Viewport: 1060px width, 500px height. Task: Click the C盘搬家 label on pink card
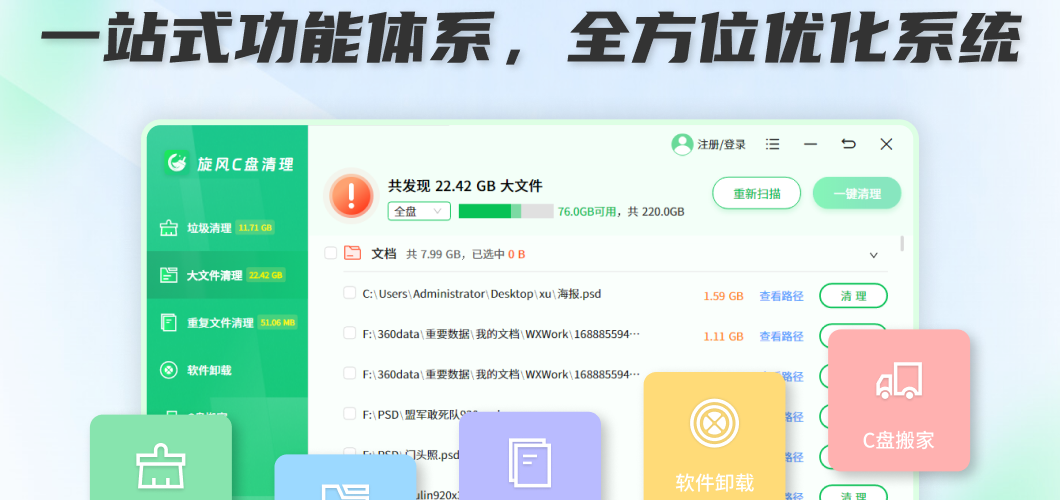click(899, 441)
